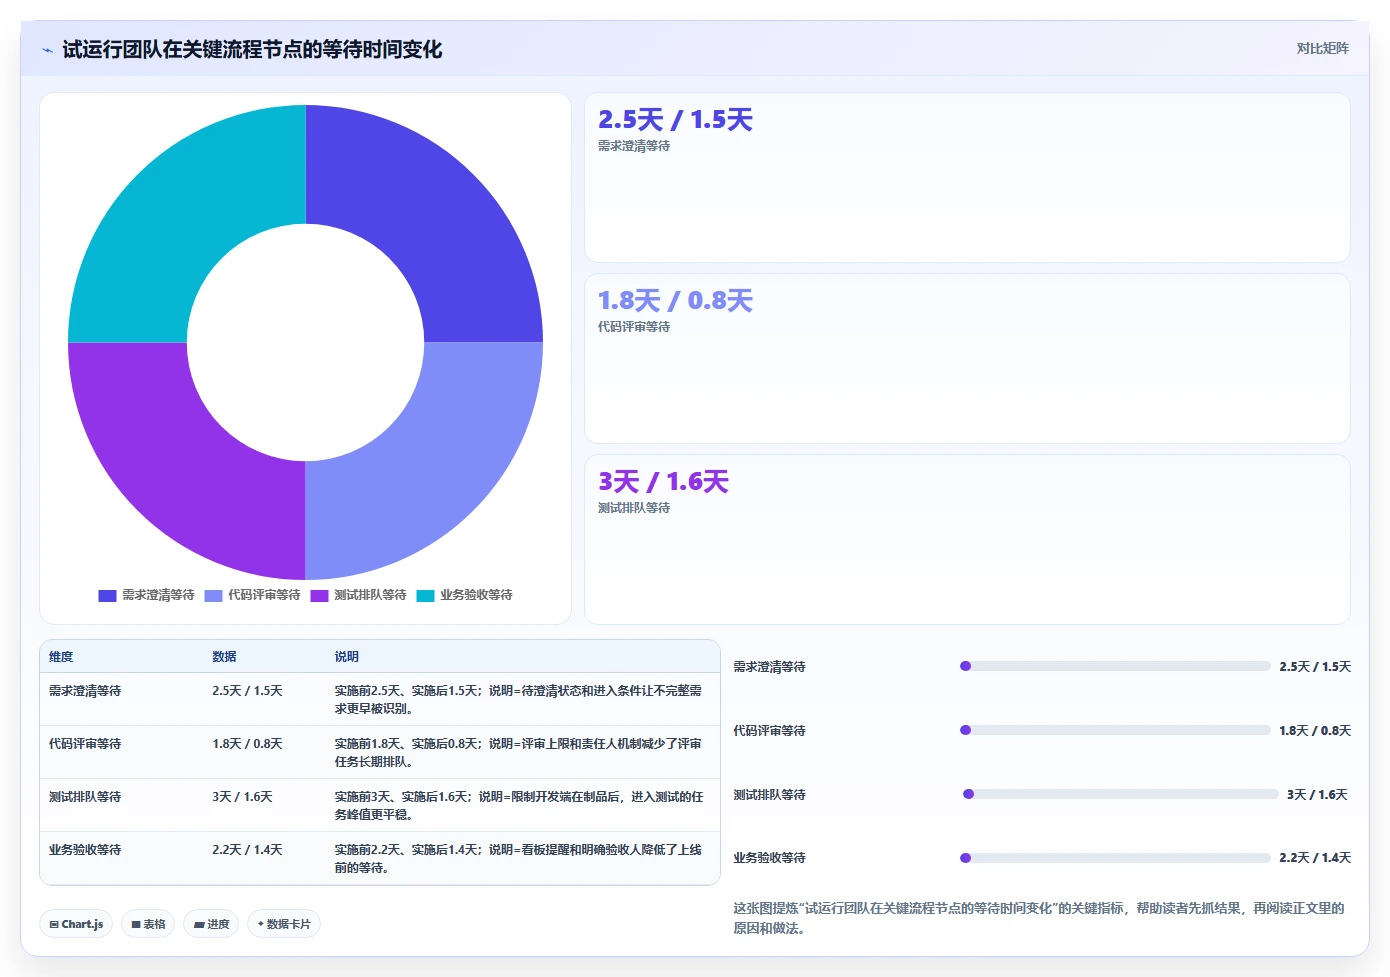Viewport: 1390px width, 977px height.
Task: Select the 对比矩阵 label in the header
Action: 1322,48
